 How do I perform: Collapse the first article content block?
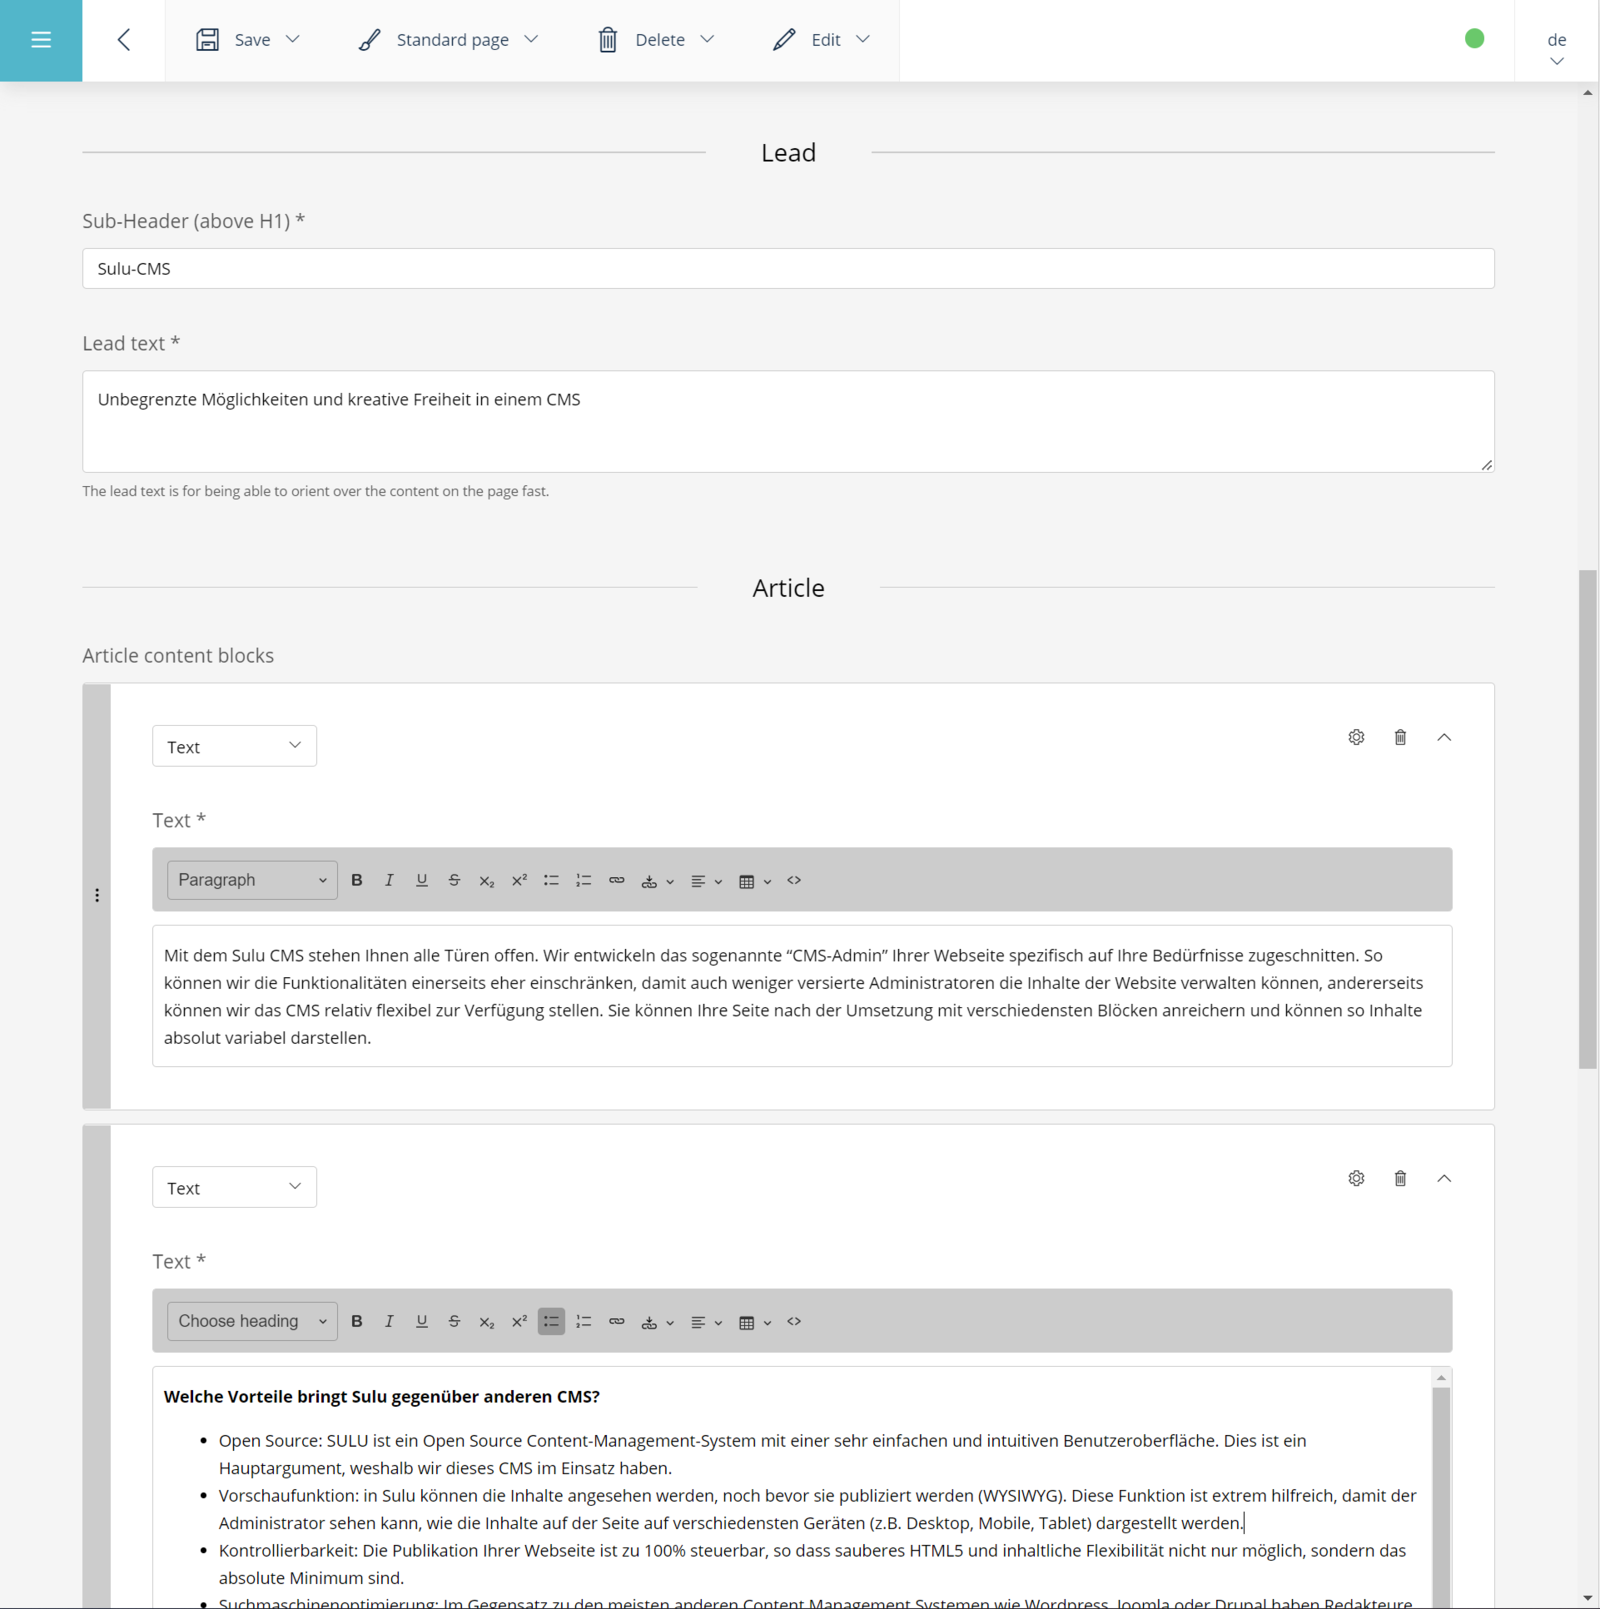pos(1444,737)
